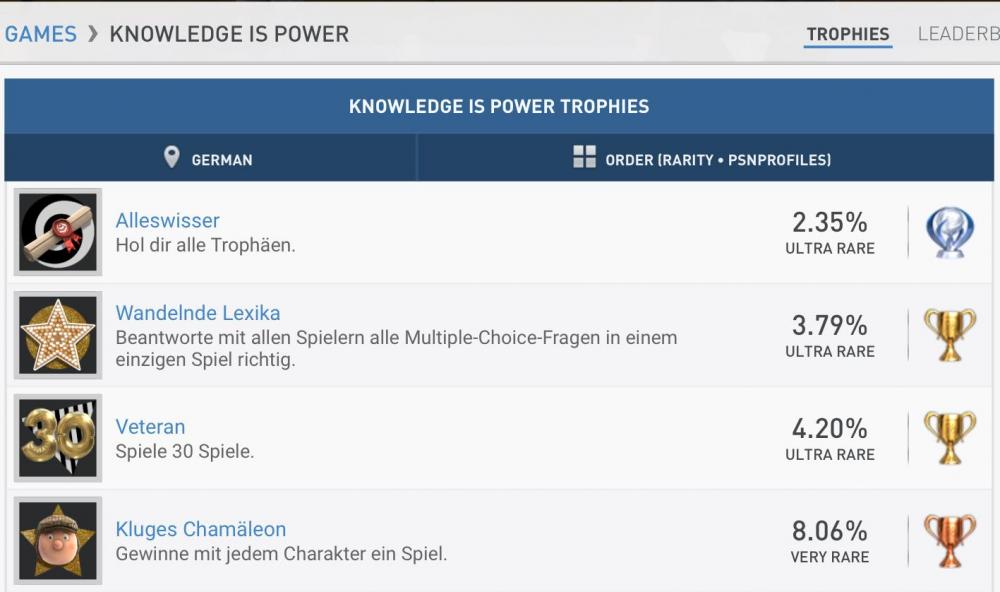This screenshot has width=1000, height=592.
Task: Click the gold trophy icon for Wandelnde Lexika
Action: (949, 335)
